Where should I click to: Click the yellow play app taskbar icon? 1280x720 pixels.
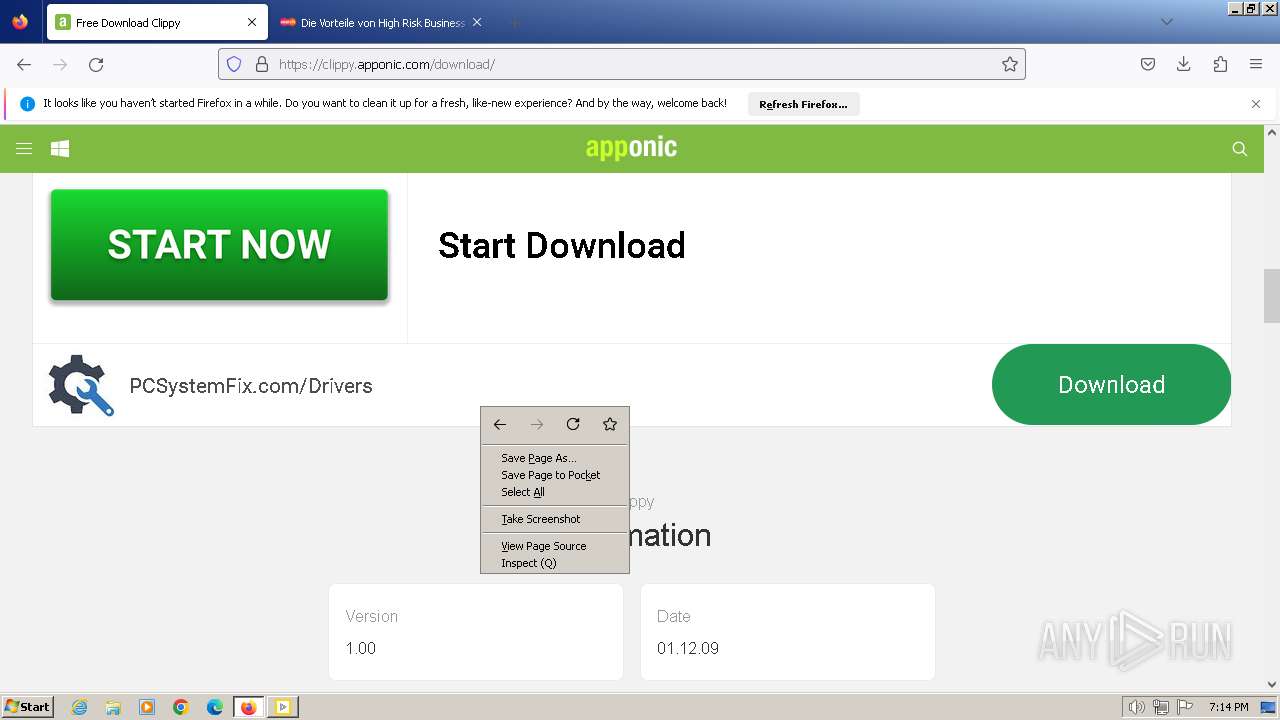283,707
